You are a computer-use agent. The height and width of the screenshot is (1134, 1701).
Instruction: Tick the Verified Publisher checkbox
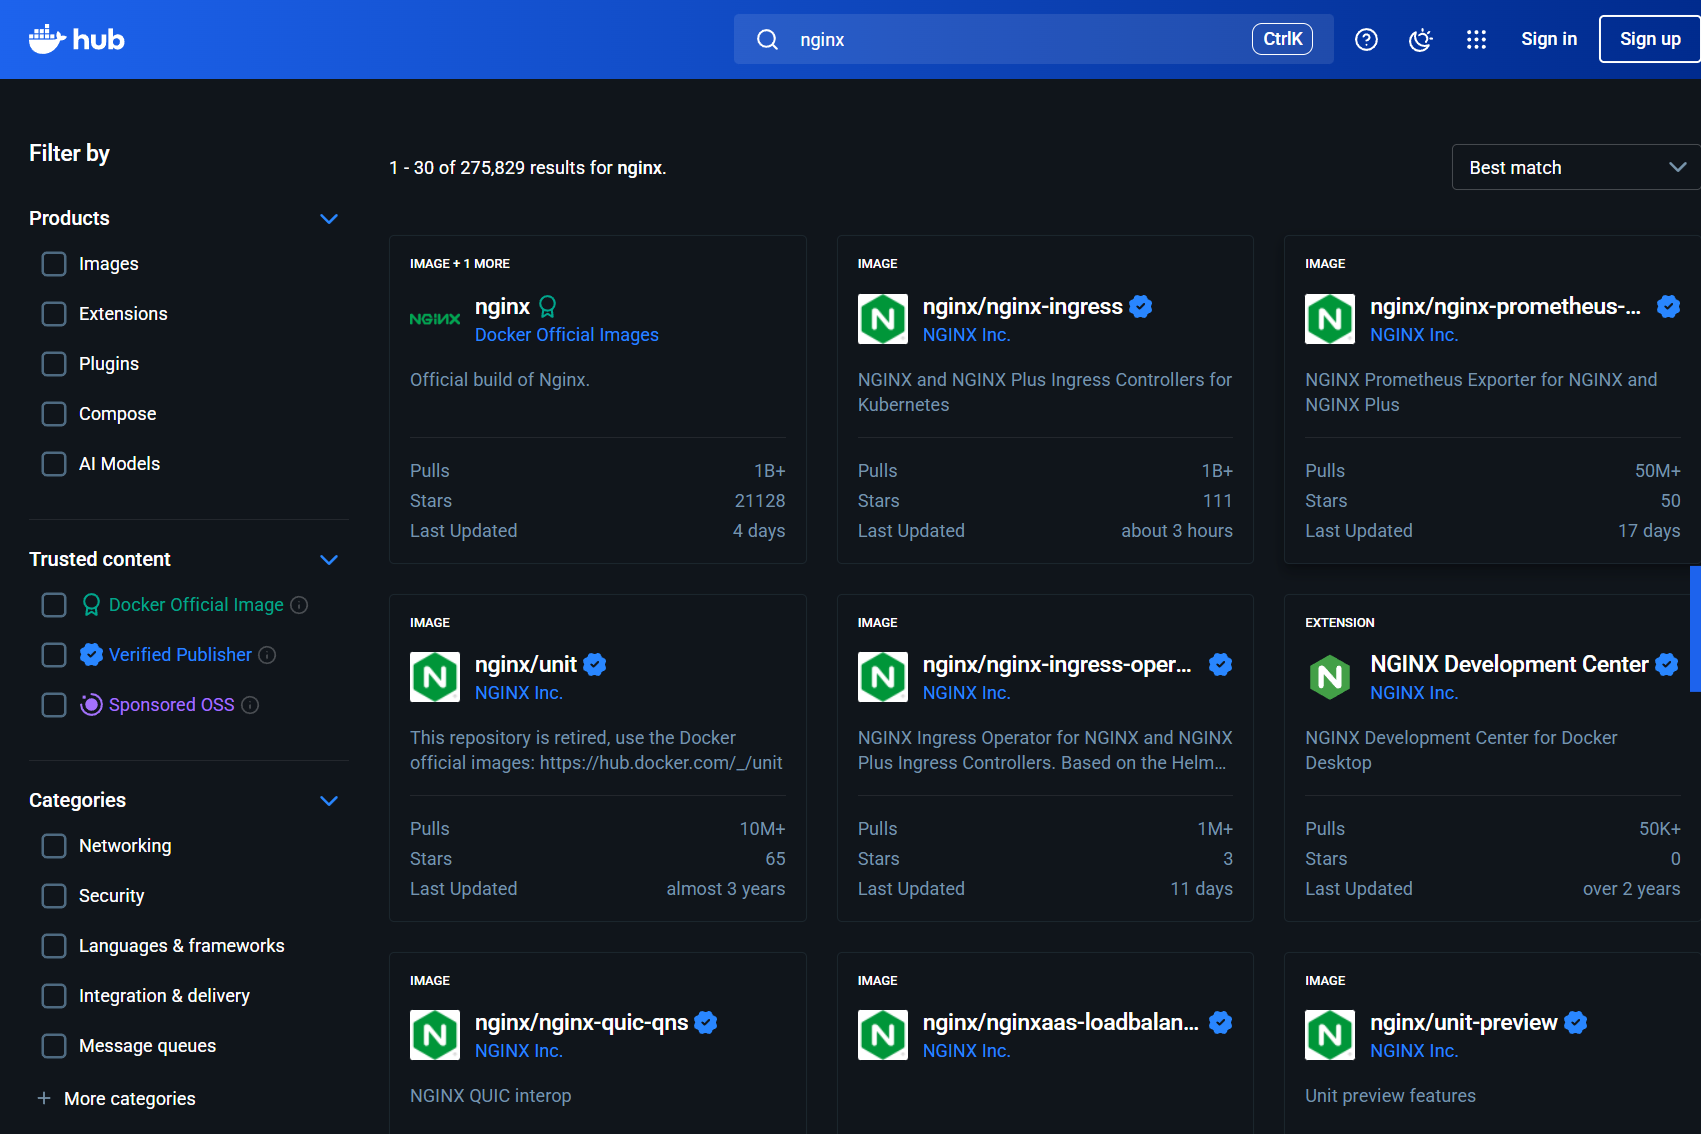point(54,655)
